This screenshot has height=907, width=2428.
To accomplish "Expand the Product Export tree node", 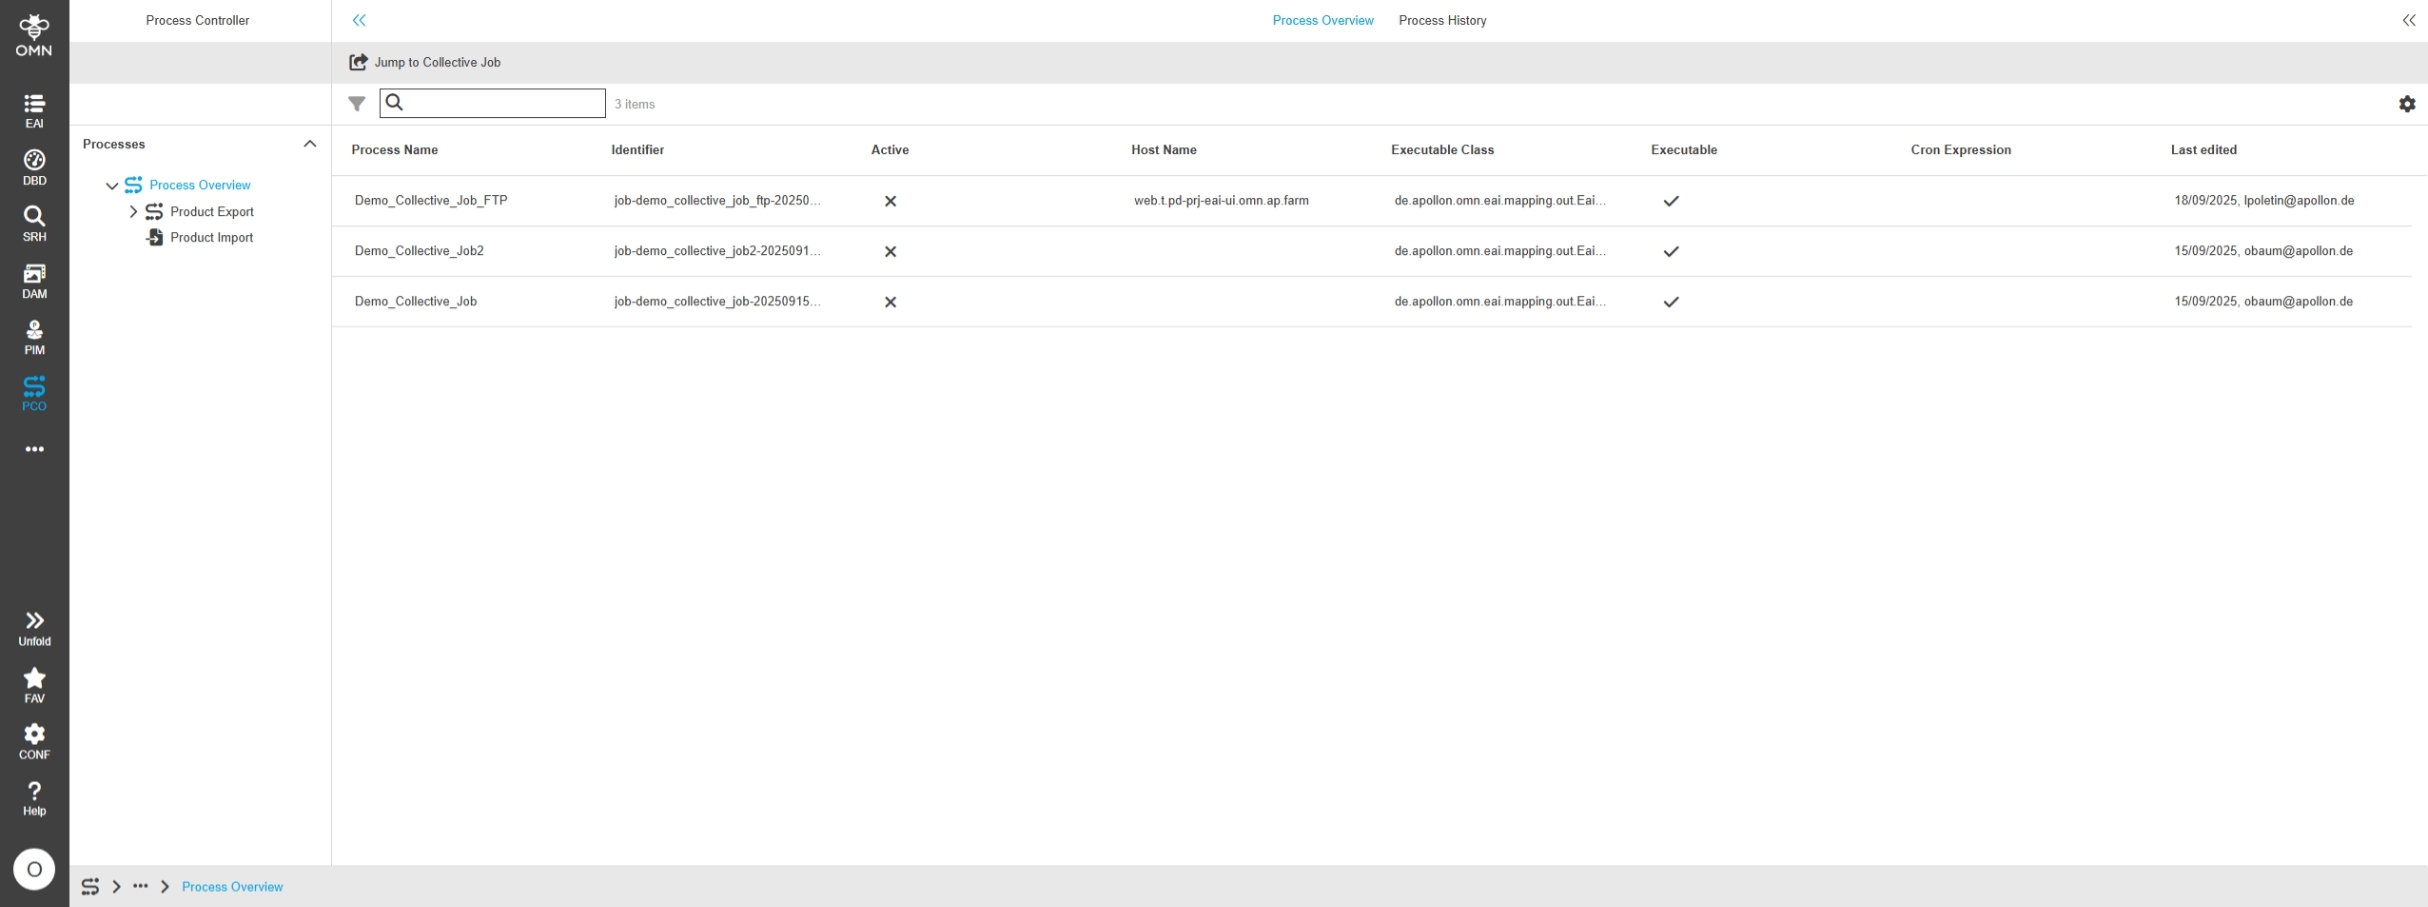I will [x=133, y=212].
